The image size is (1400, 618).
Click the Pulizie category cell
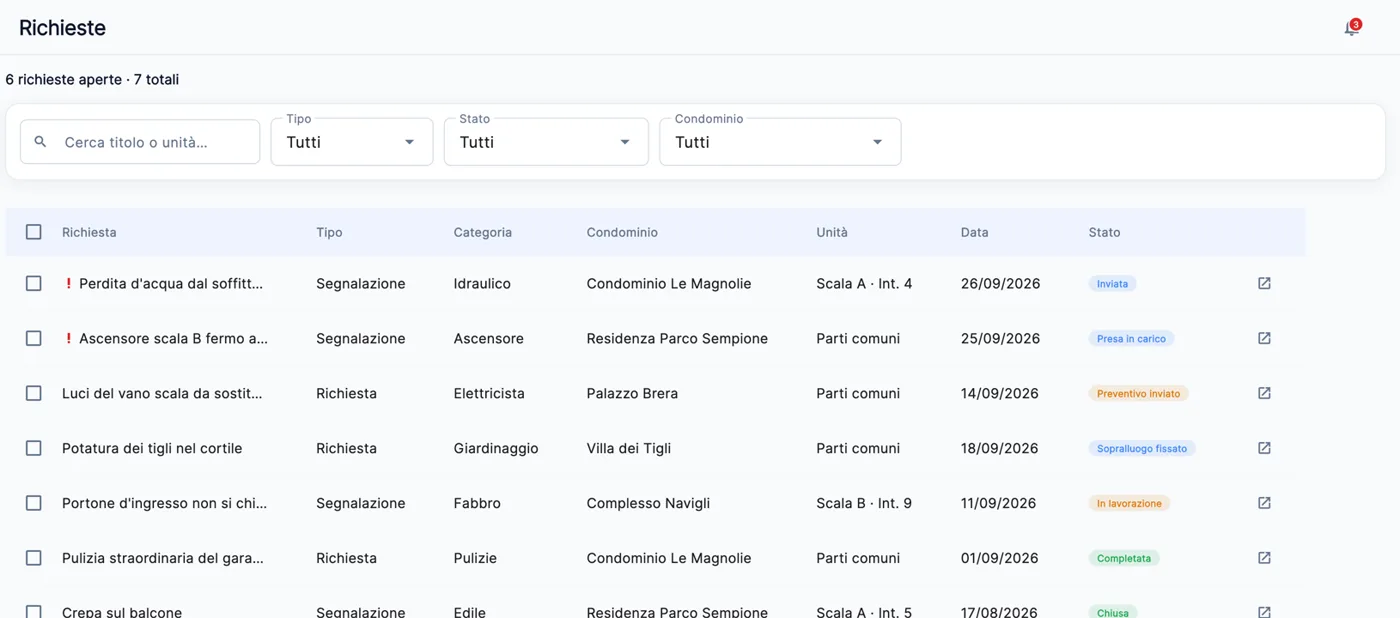[475, 558]
